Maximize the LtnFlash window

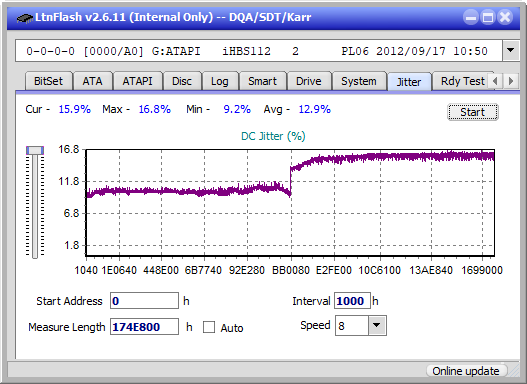click(x=488, y=17)
